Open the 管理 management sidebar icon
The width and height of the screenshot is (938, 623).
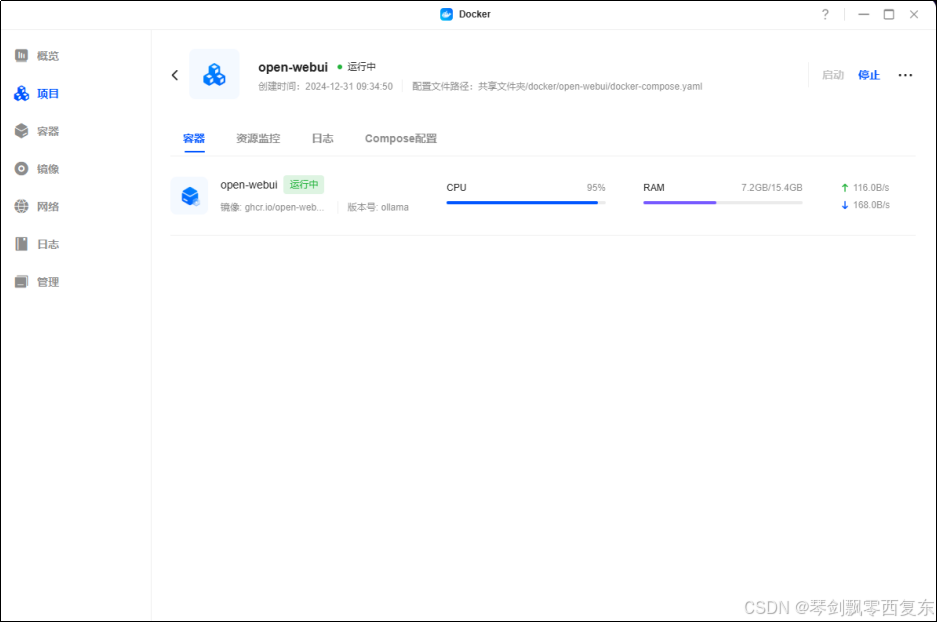click(22, 282)
